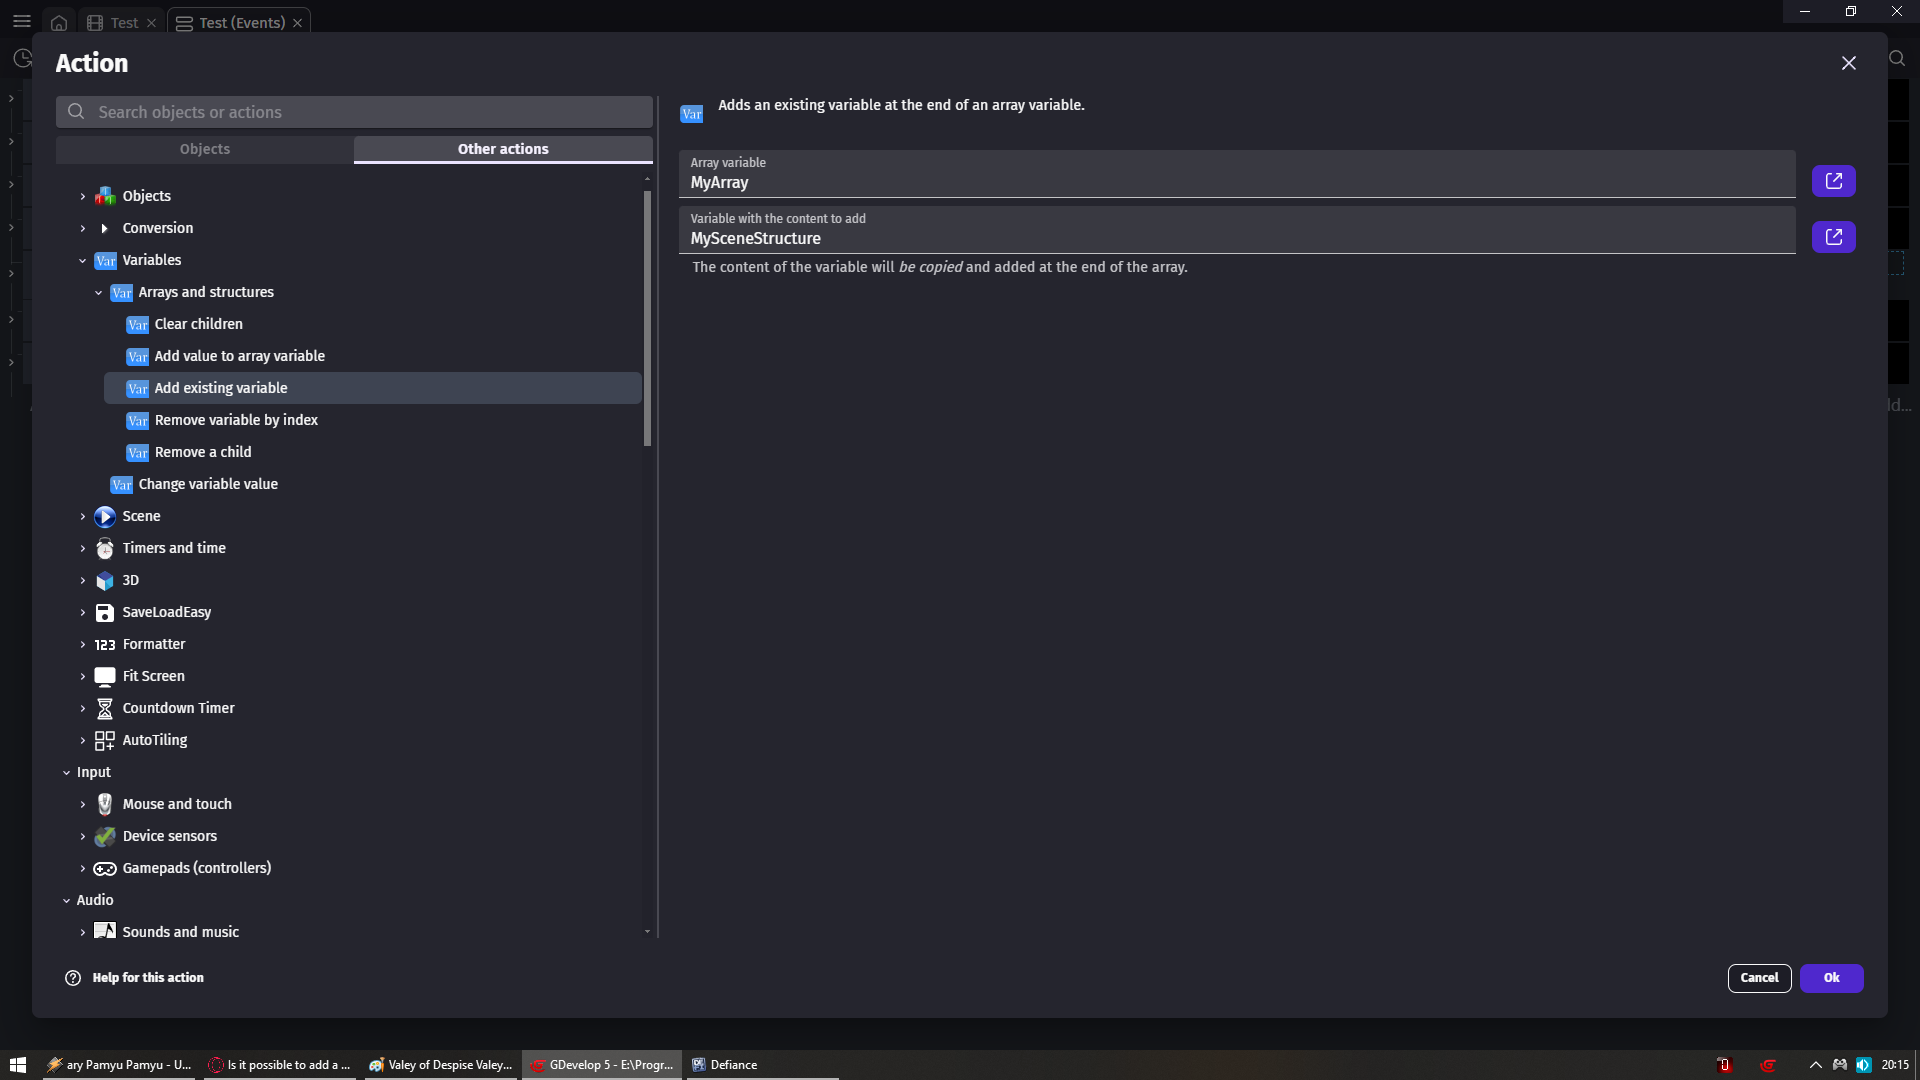Focus the Search objects or actions field

pyautogui.click(x=354, y=112)
